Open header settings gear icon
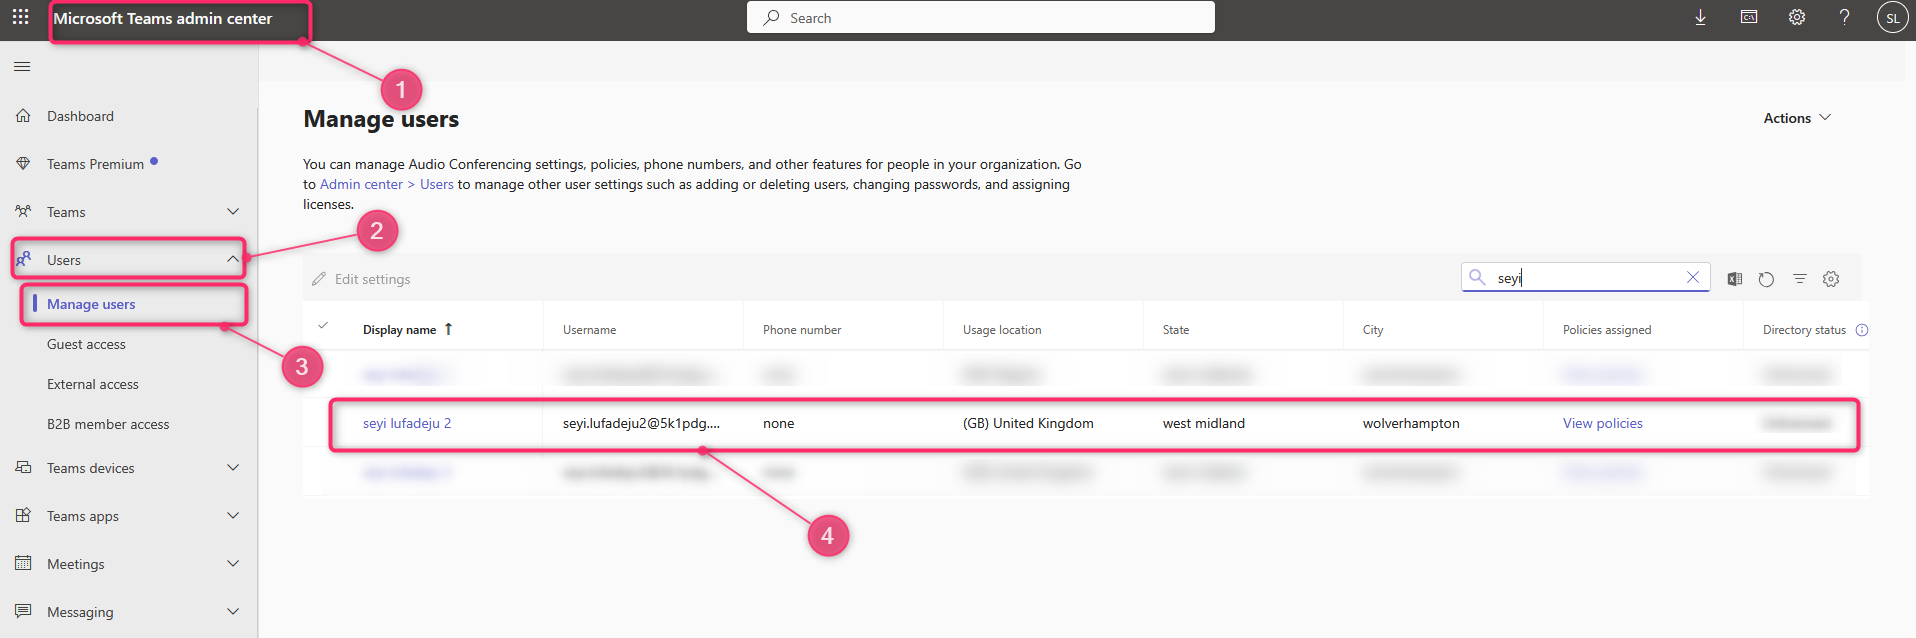Viewport: 1916px width, 638px height. [x=1797, y=17]
